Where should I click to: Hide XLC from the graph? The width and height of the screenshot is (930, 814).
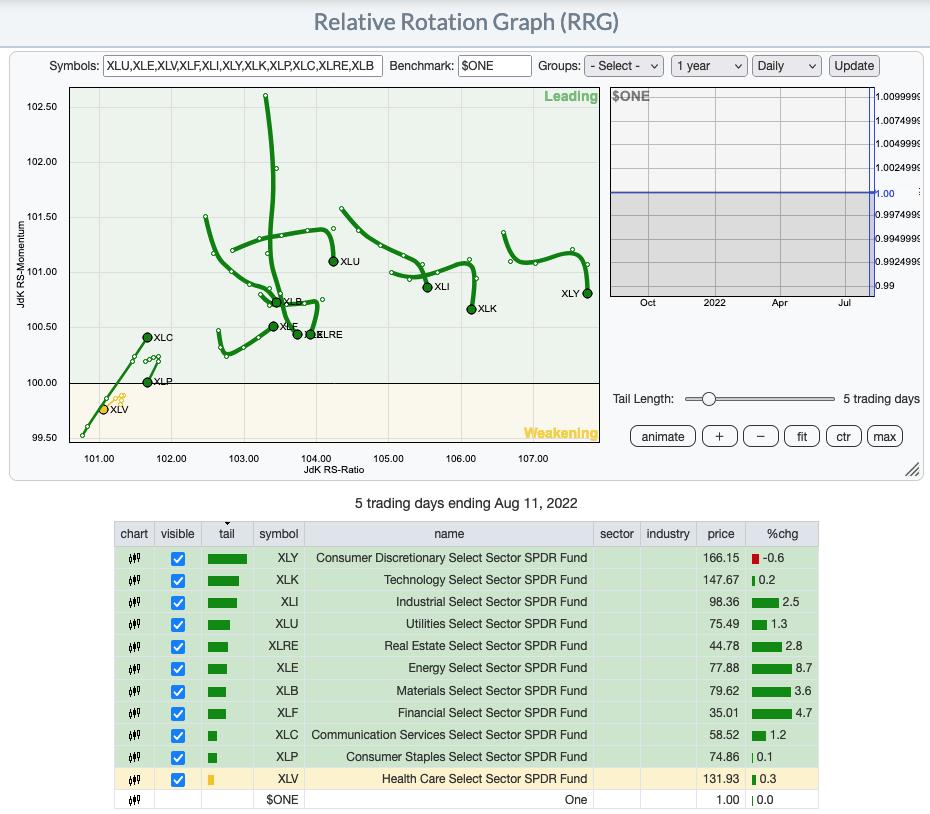(178, 736)
